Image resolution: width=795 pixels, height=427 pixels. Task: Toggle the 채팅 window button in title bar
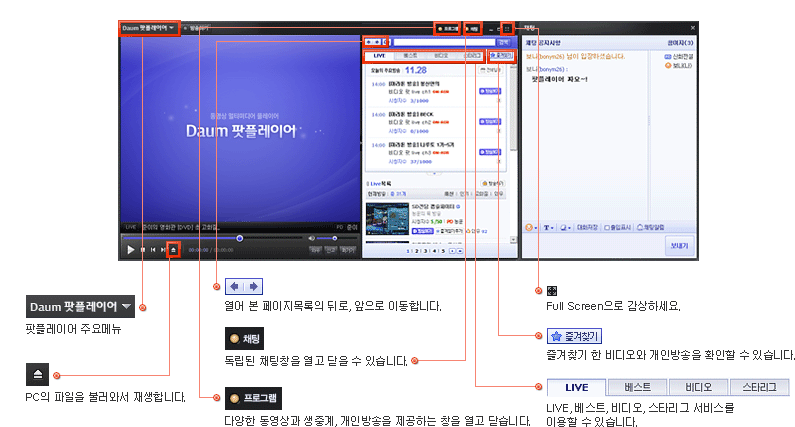tap(473, 28)
